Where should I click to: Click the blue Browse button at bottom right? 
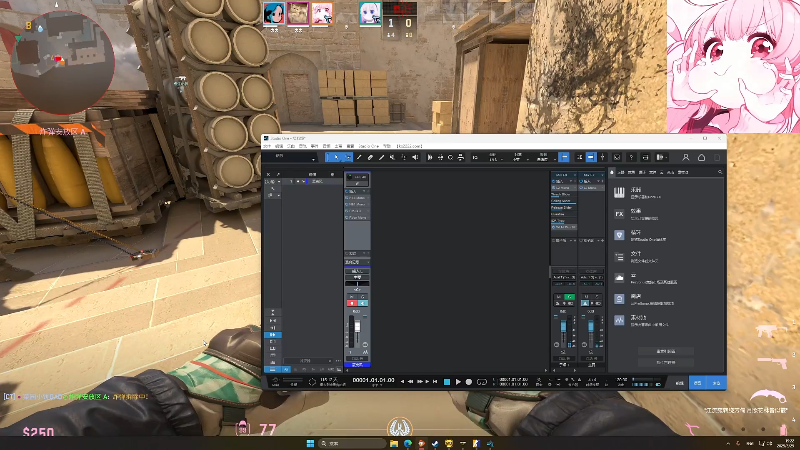tap(716, 383)
